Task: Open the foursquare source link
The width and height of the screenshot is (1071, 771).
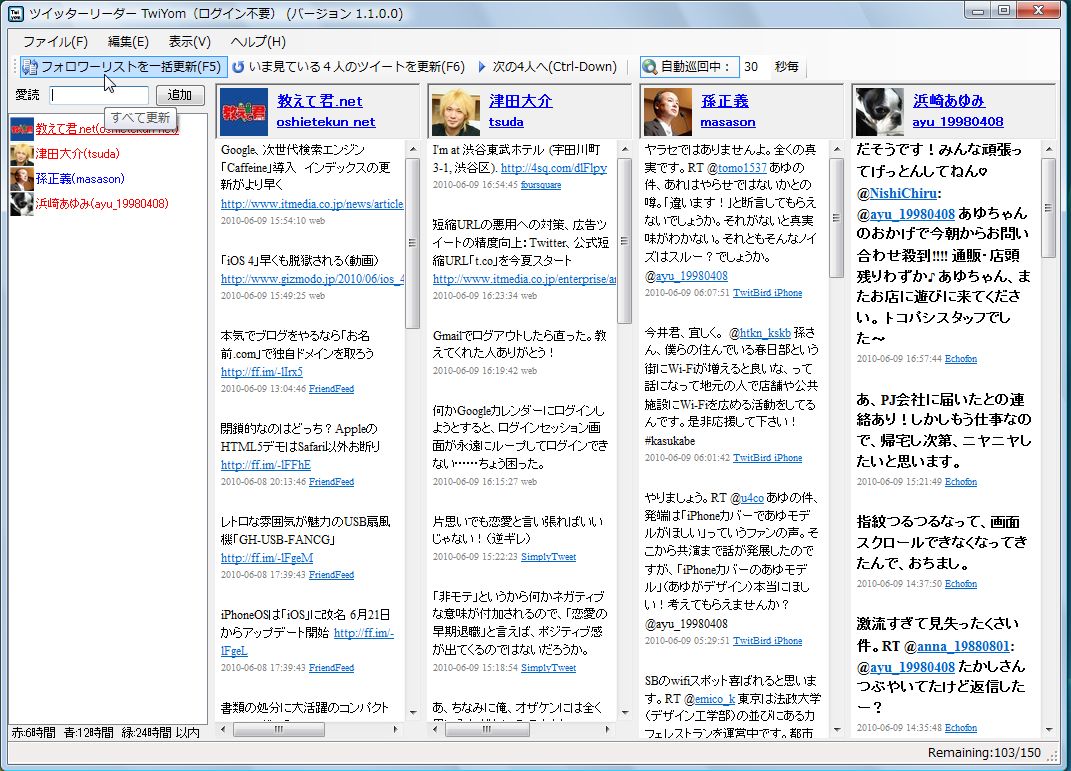Action: (541, 185)
